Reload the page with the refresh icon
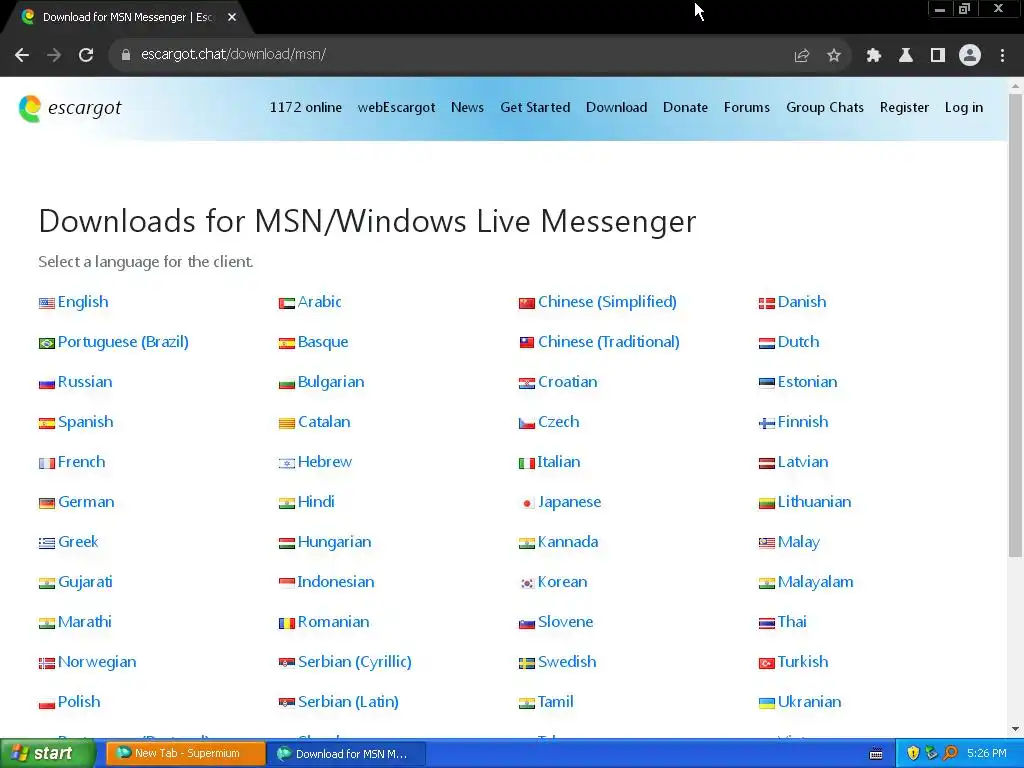1024x768 pixels. pyautogui.click(x=86, y=55)
